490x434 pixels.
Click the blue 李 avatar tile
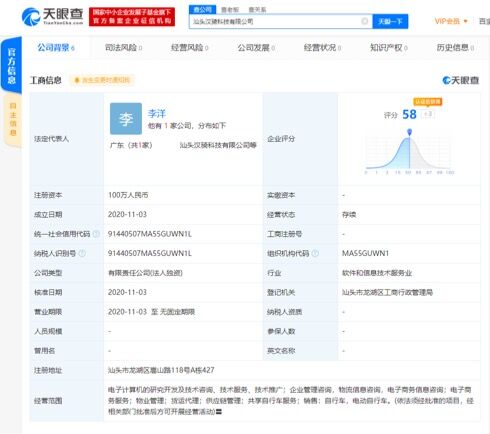tap(126, 119)
